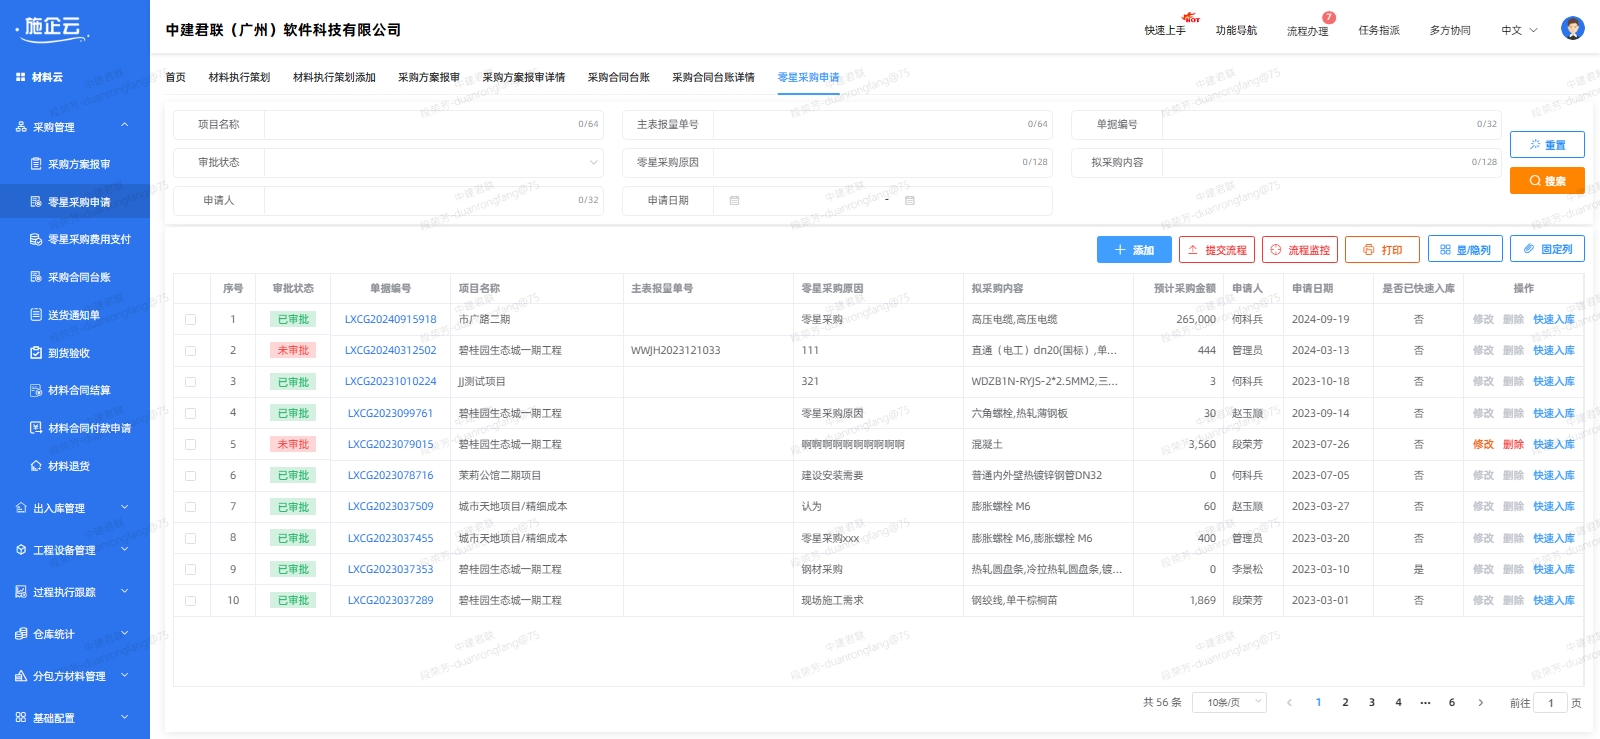Click the orange 搜索 button
The image size is (1600, 739).
coord(1546,181)
